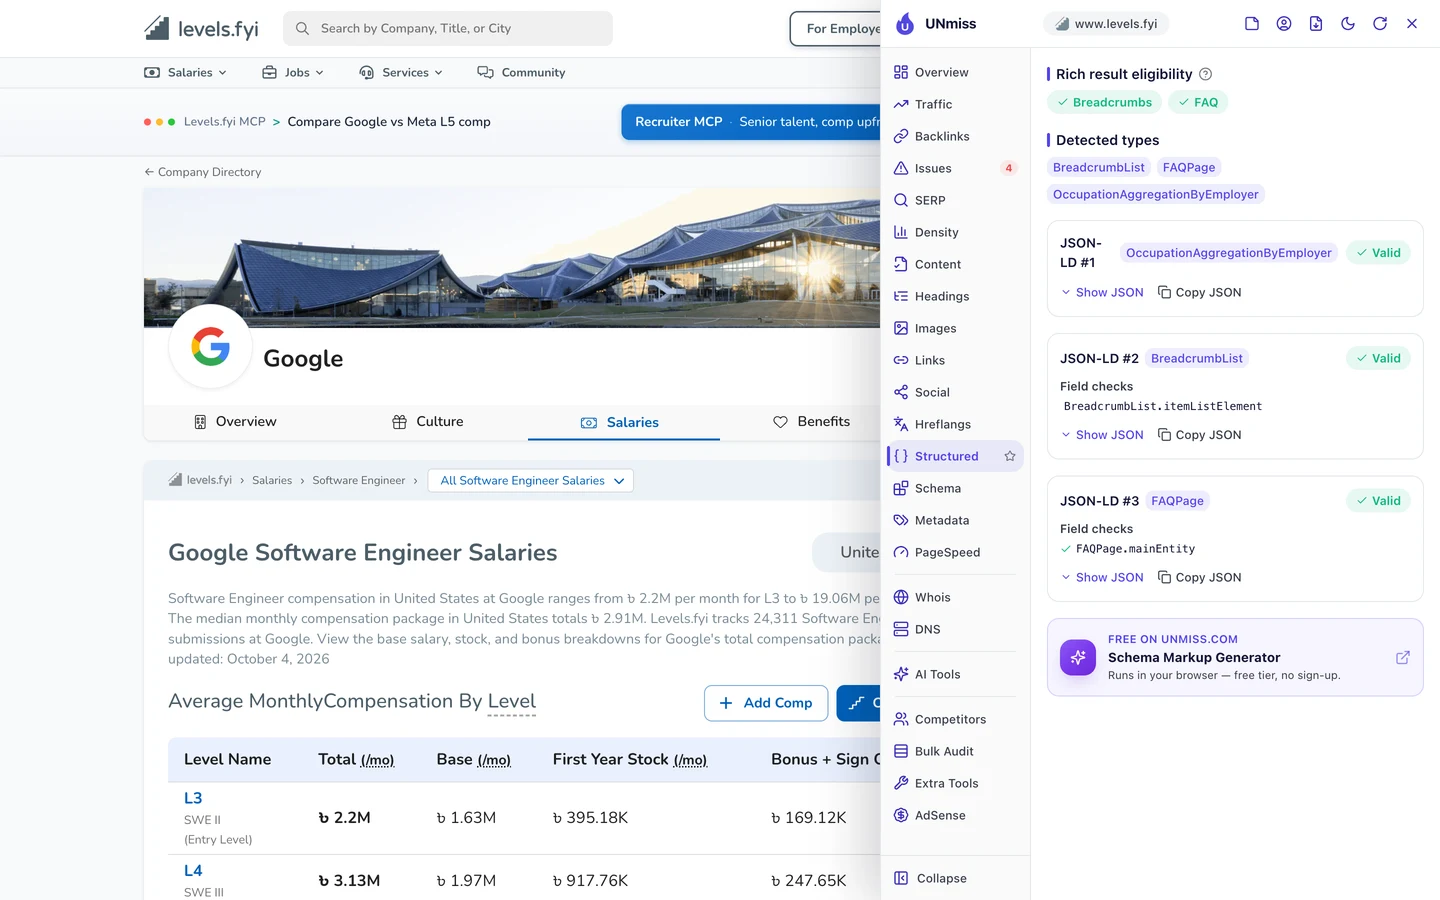The height and width of the screenshot is (900, 1440).
Task: Select the Overview tab under Google
Action: [x=235, y=422]
